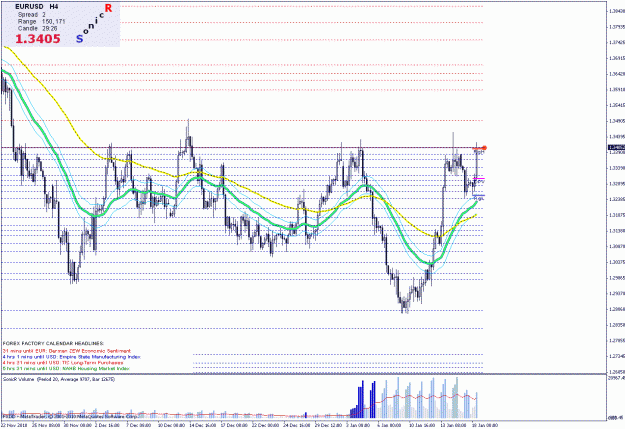
Task: Click the magenta daily pivot line marker
Action: 479,178
